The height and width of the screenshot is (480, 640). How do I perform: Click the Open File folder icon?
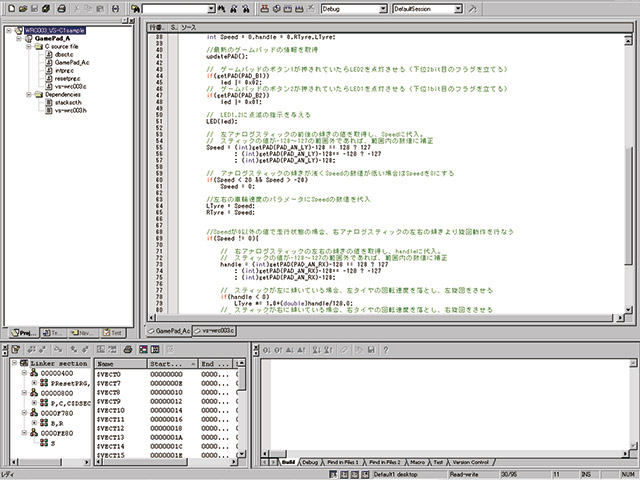23,8
